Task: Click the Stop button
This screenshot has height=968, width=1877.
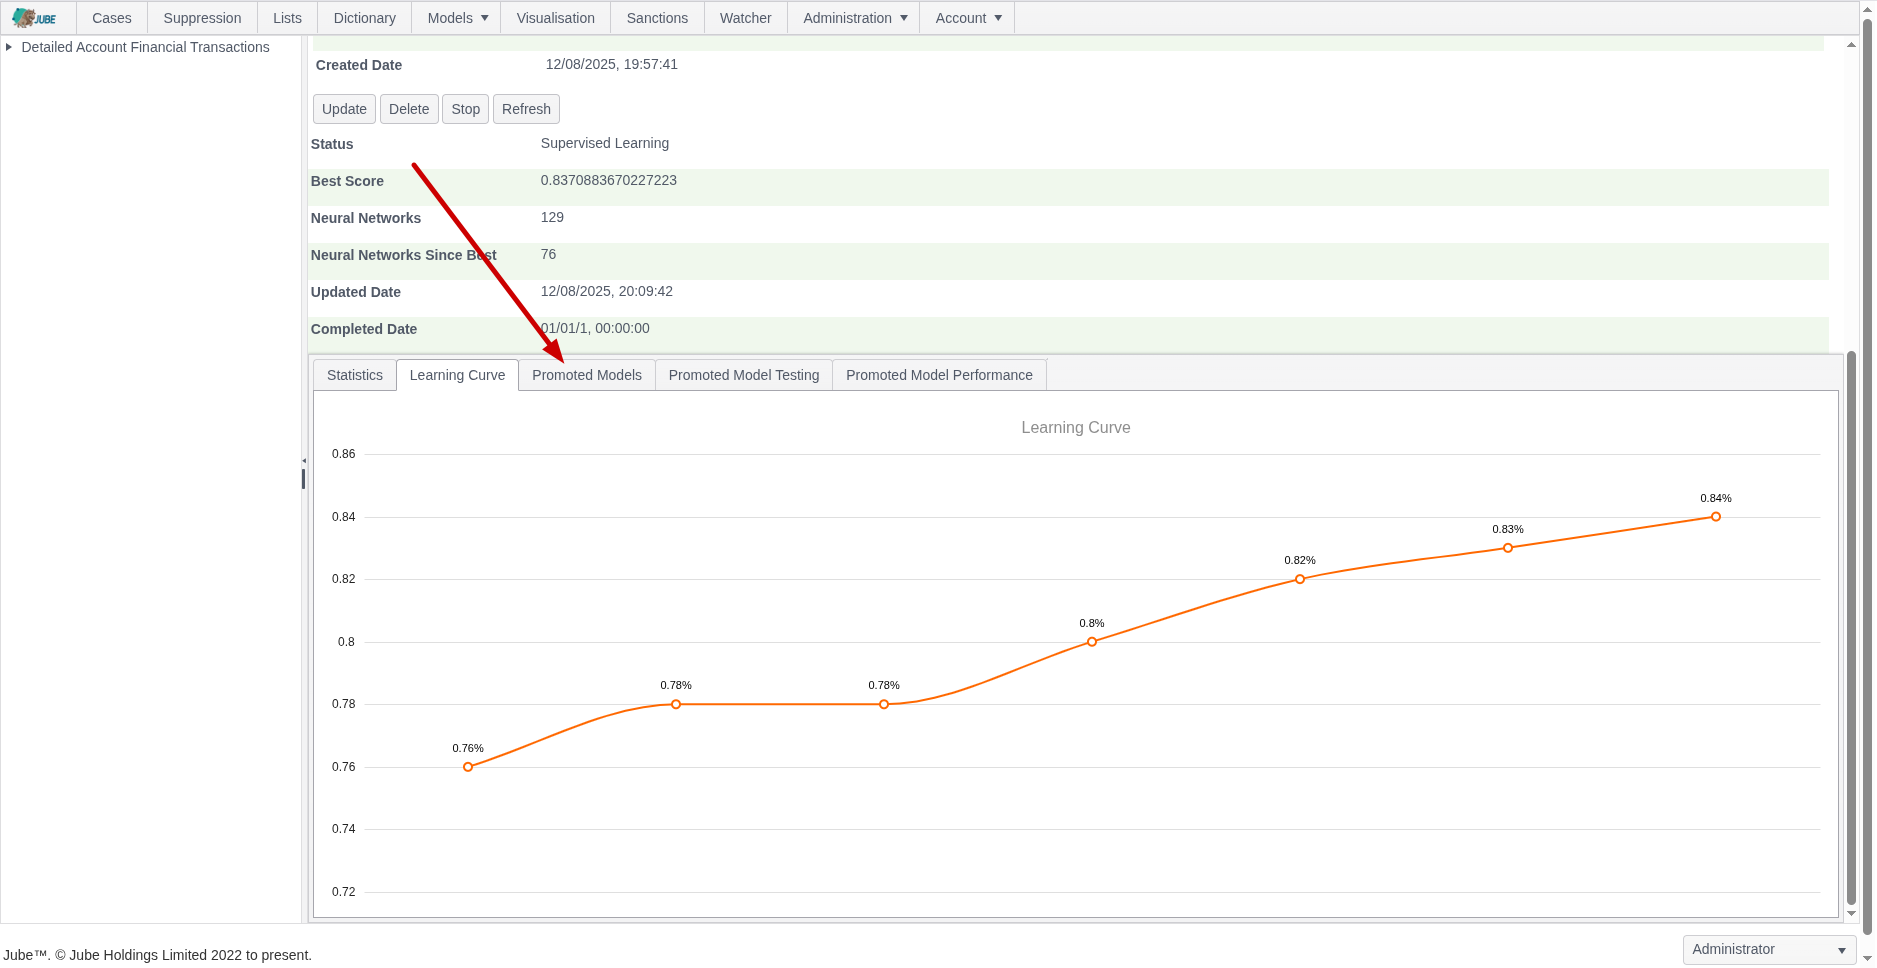Action: click(465, 109)
